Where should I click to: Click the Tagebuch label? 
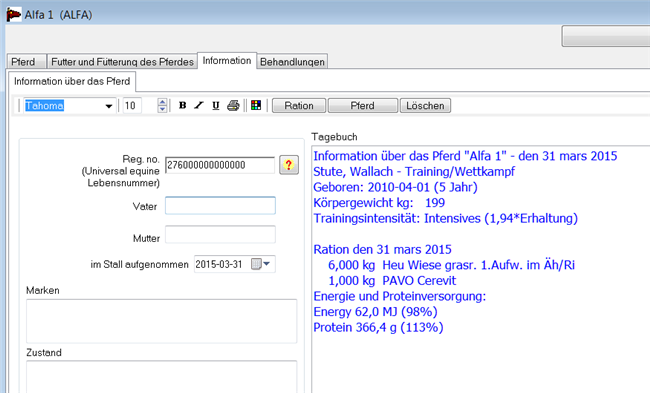click(335, 137)
